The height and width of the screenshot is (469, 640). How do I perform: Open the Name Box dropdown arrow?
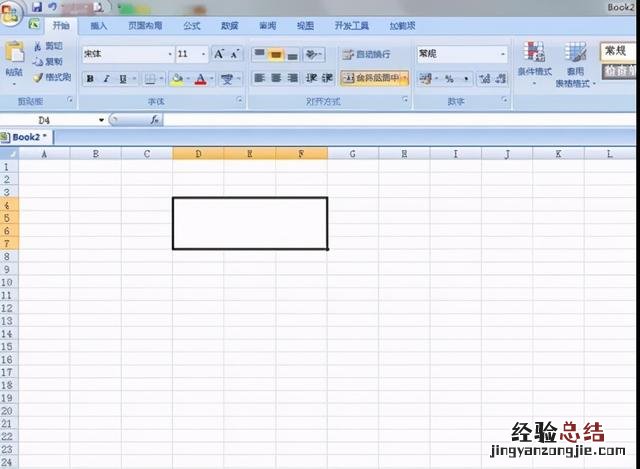101,120
